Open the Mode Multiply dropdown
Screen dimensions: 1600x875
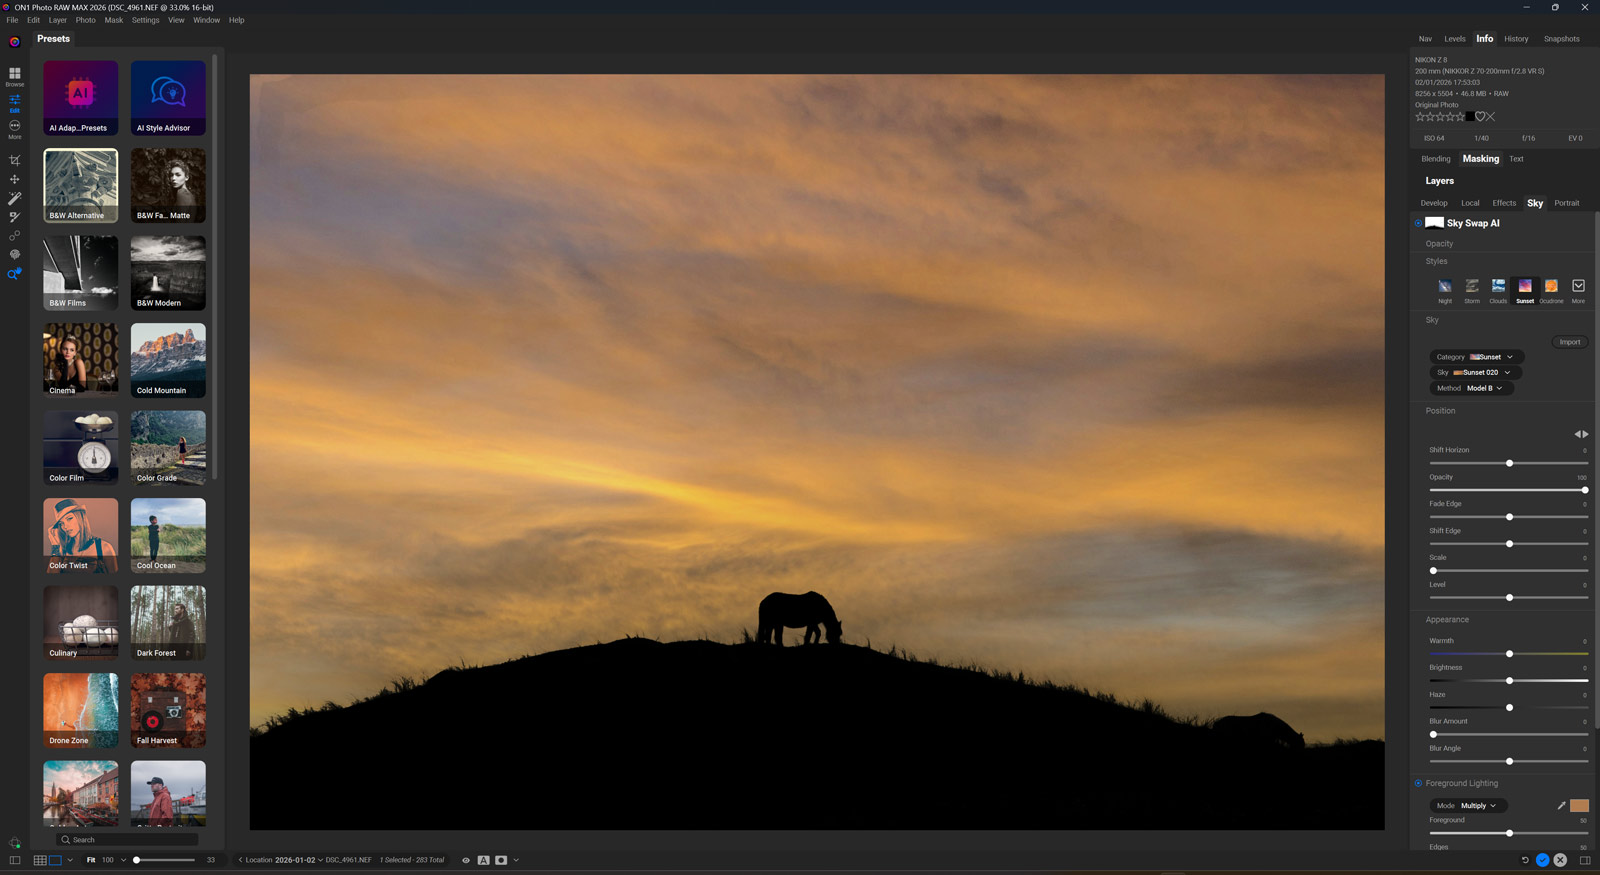coord(1467,805)
